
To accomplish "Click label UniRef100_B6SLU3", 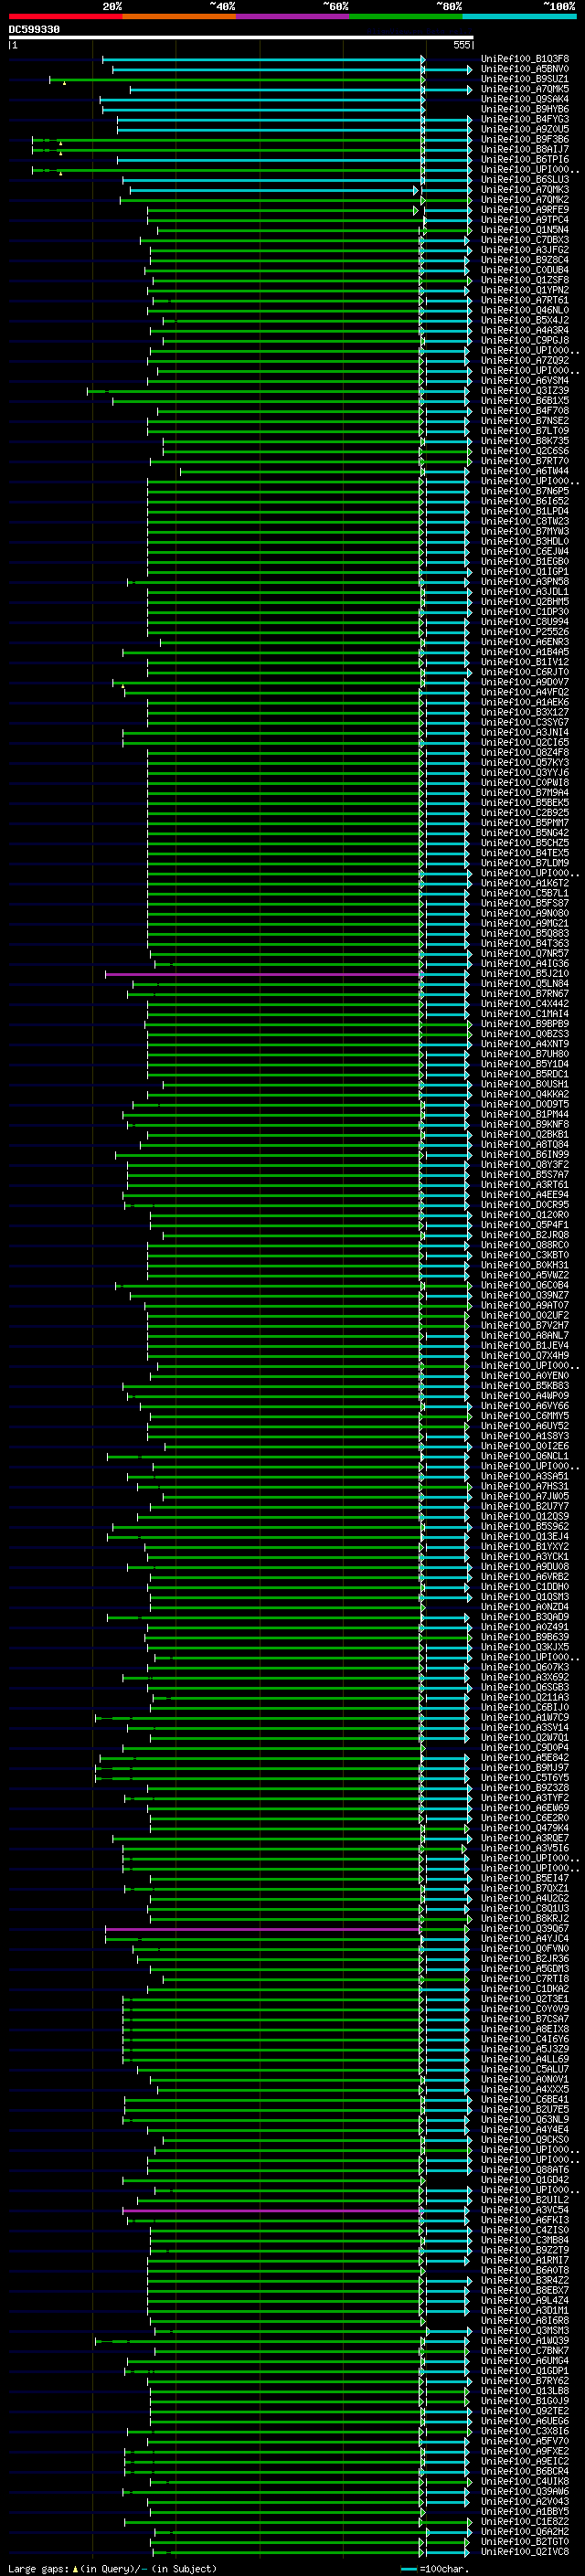I will (x=524, y=180).
